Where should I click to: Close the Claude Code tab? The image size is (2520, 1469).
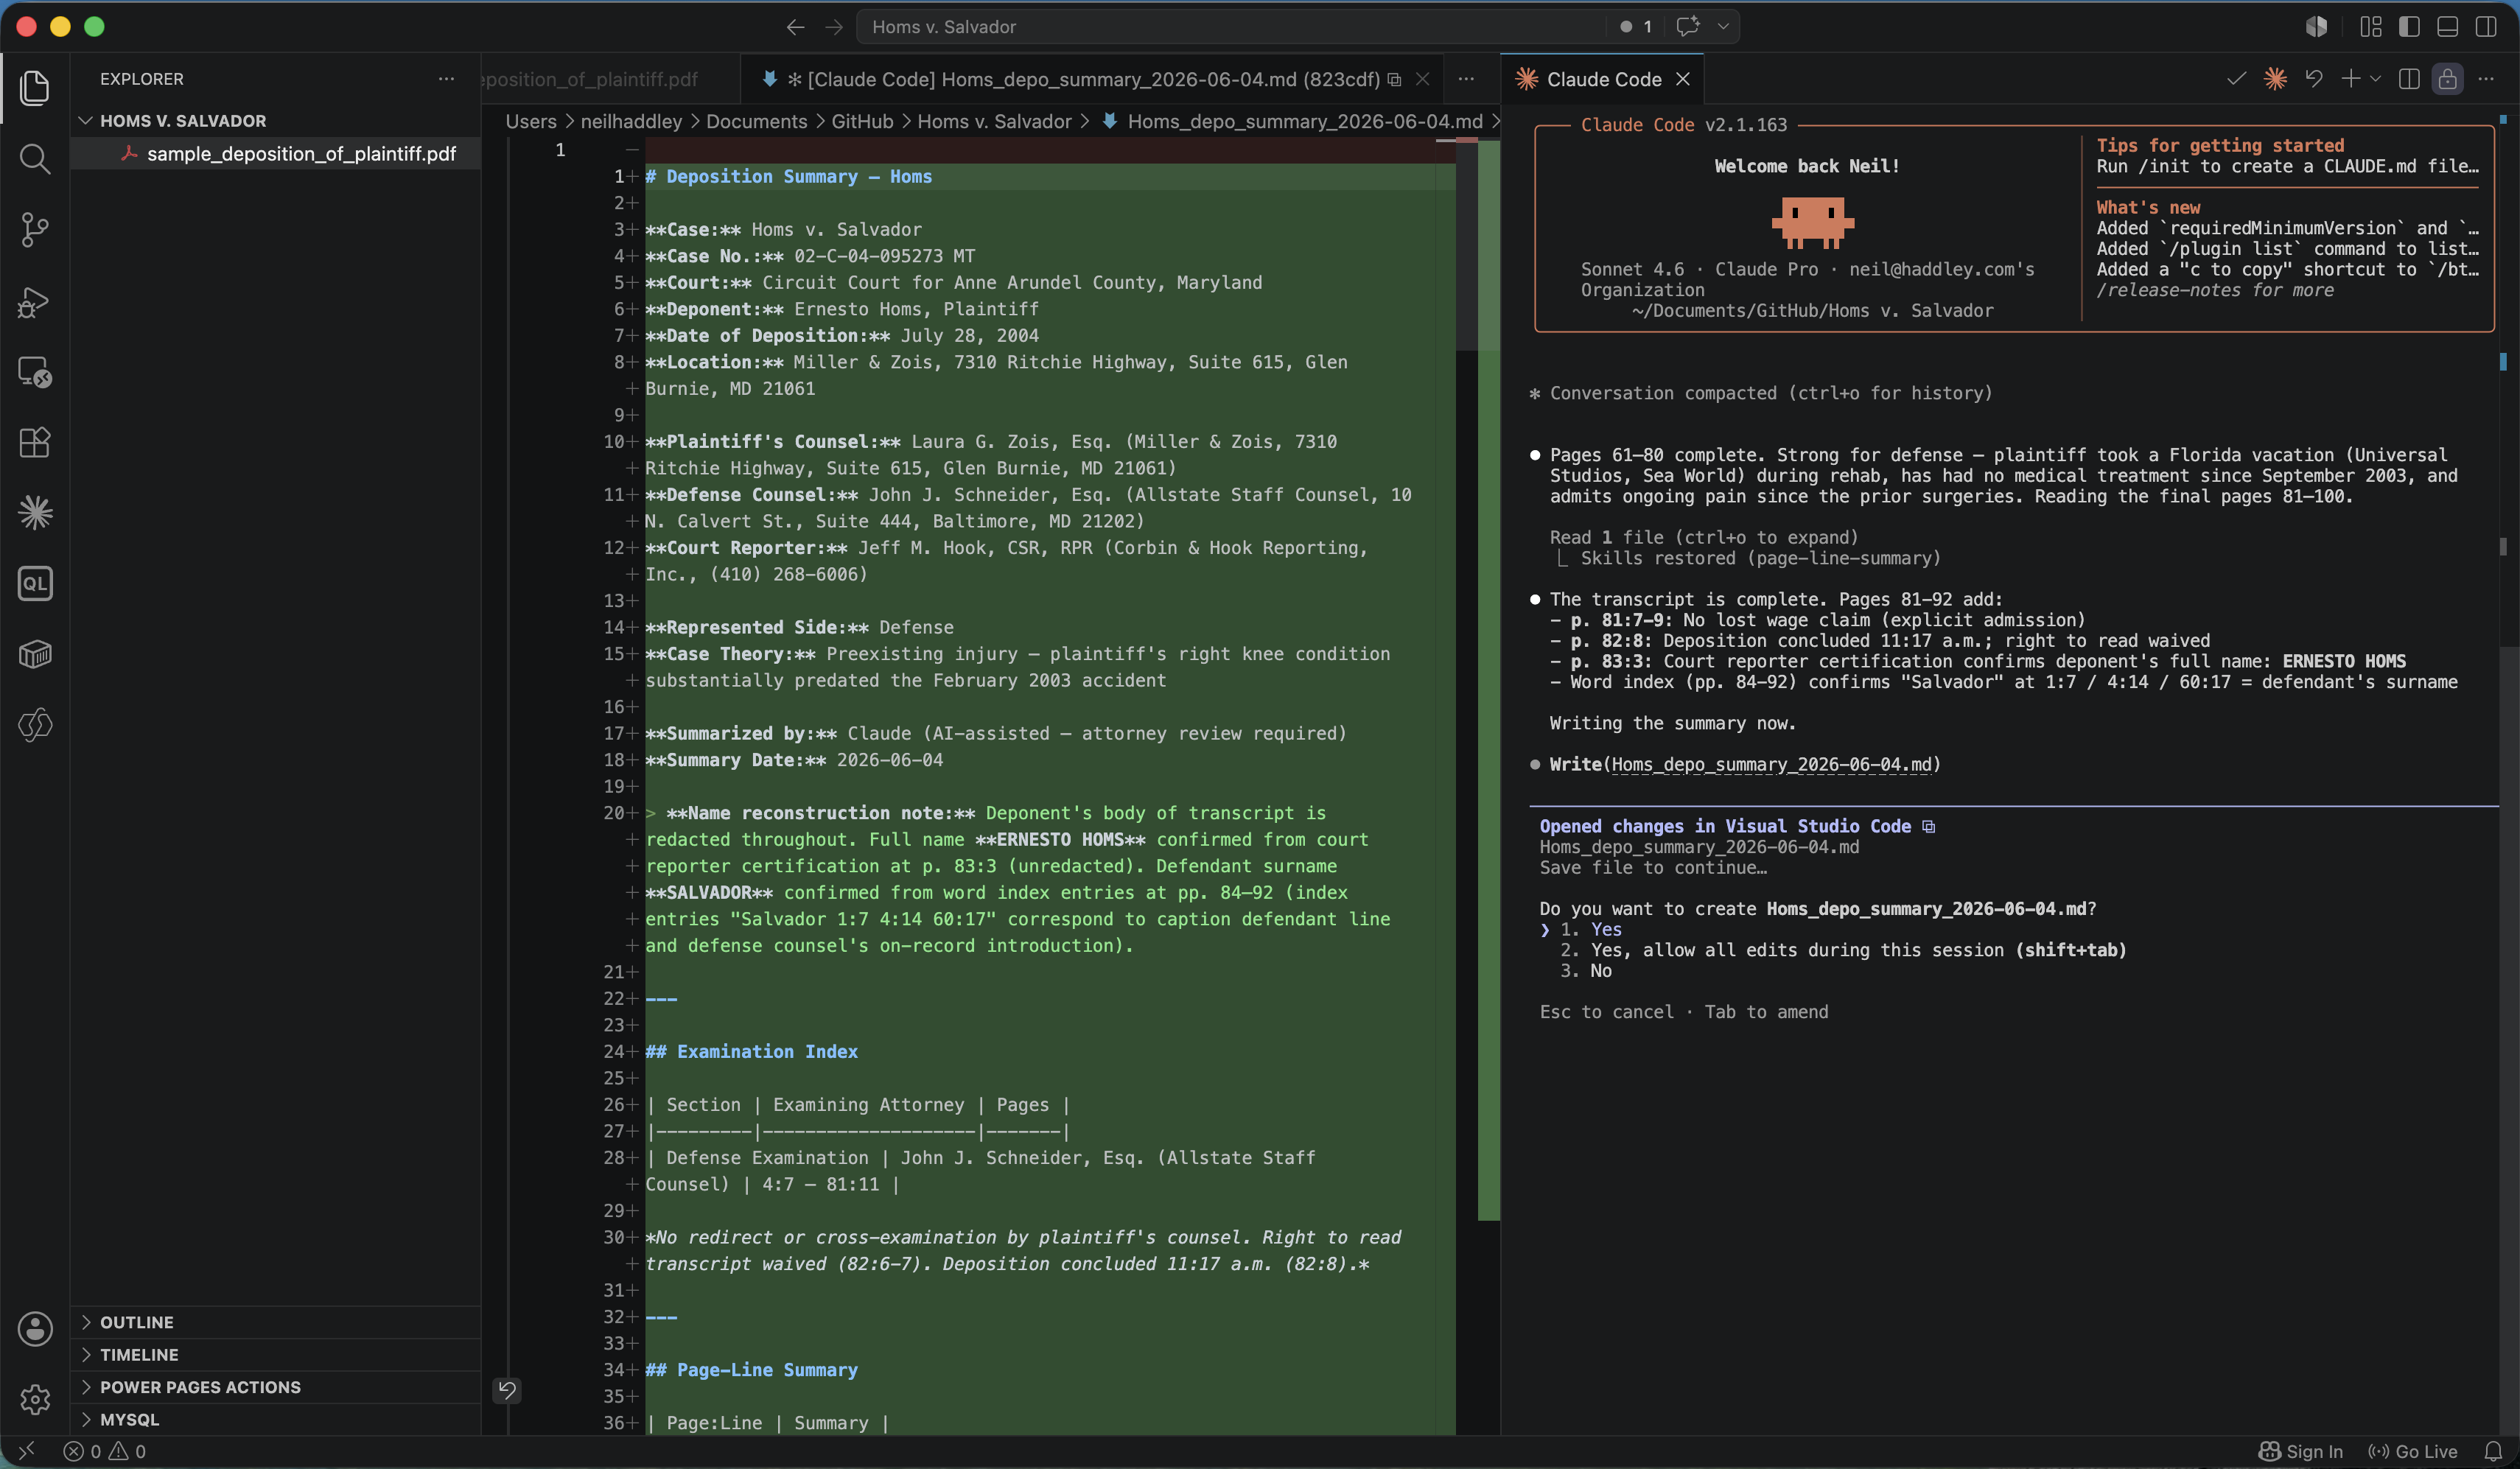point(1683,79)
